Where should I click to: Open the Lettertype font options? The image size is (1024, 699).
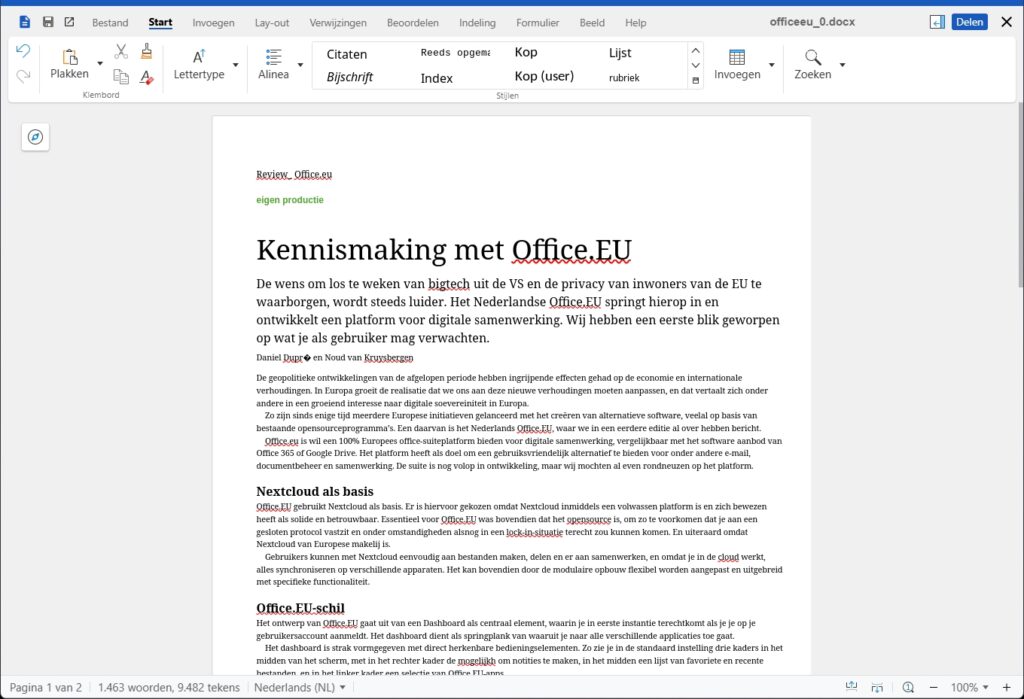coord(199,64)
